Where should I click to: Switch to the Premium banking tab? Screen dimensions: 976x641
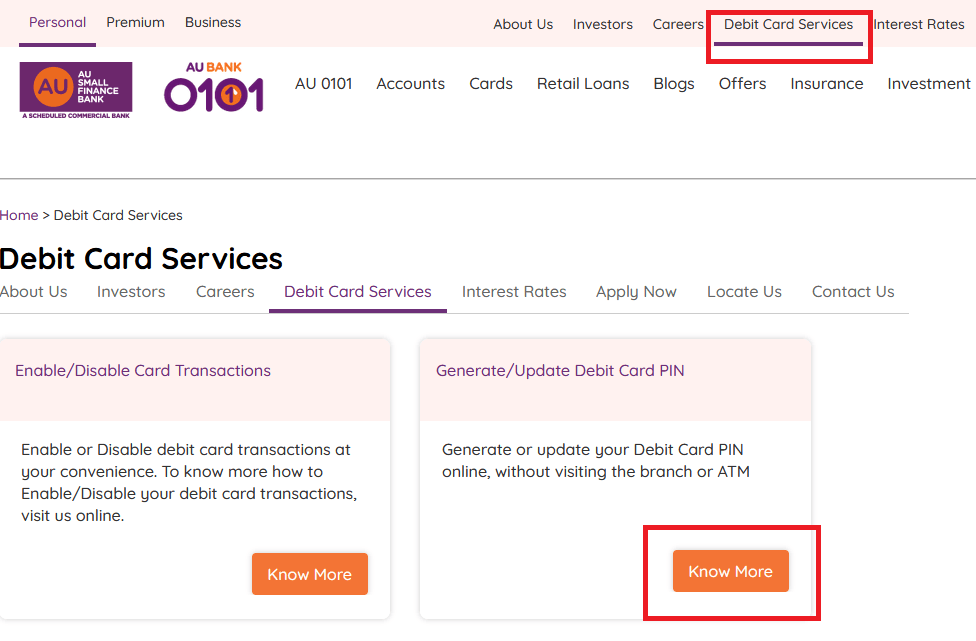[x=135, y=22]
